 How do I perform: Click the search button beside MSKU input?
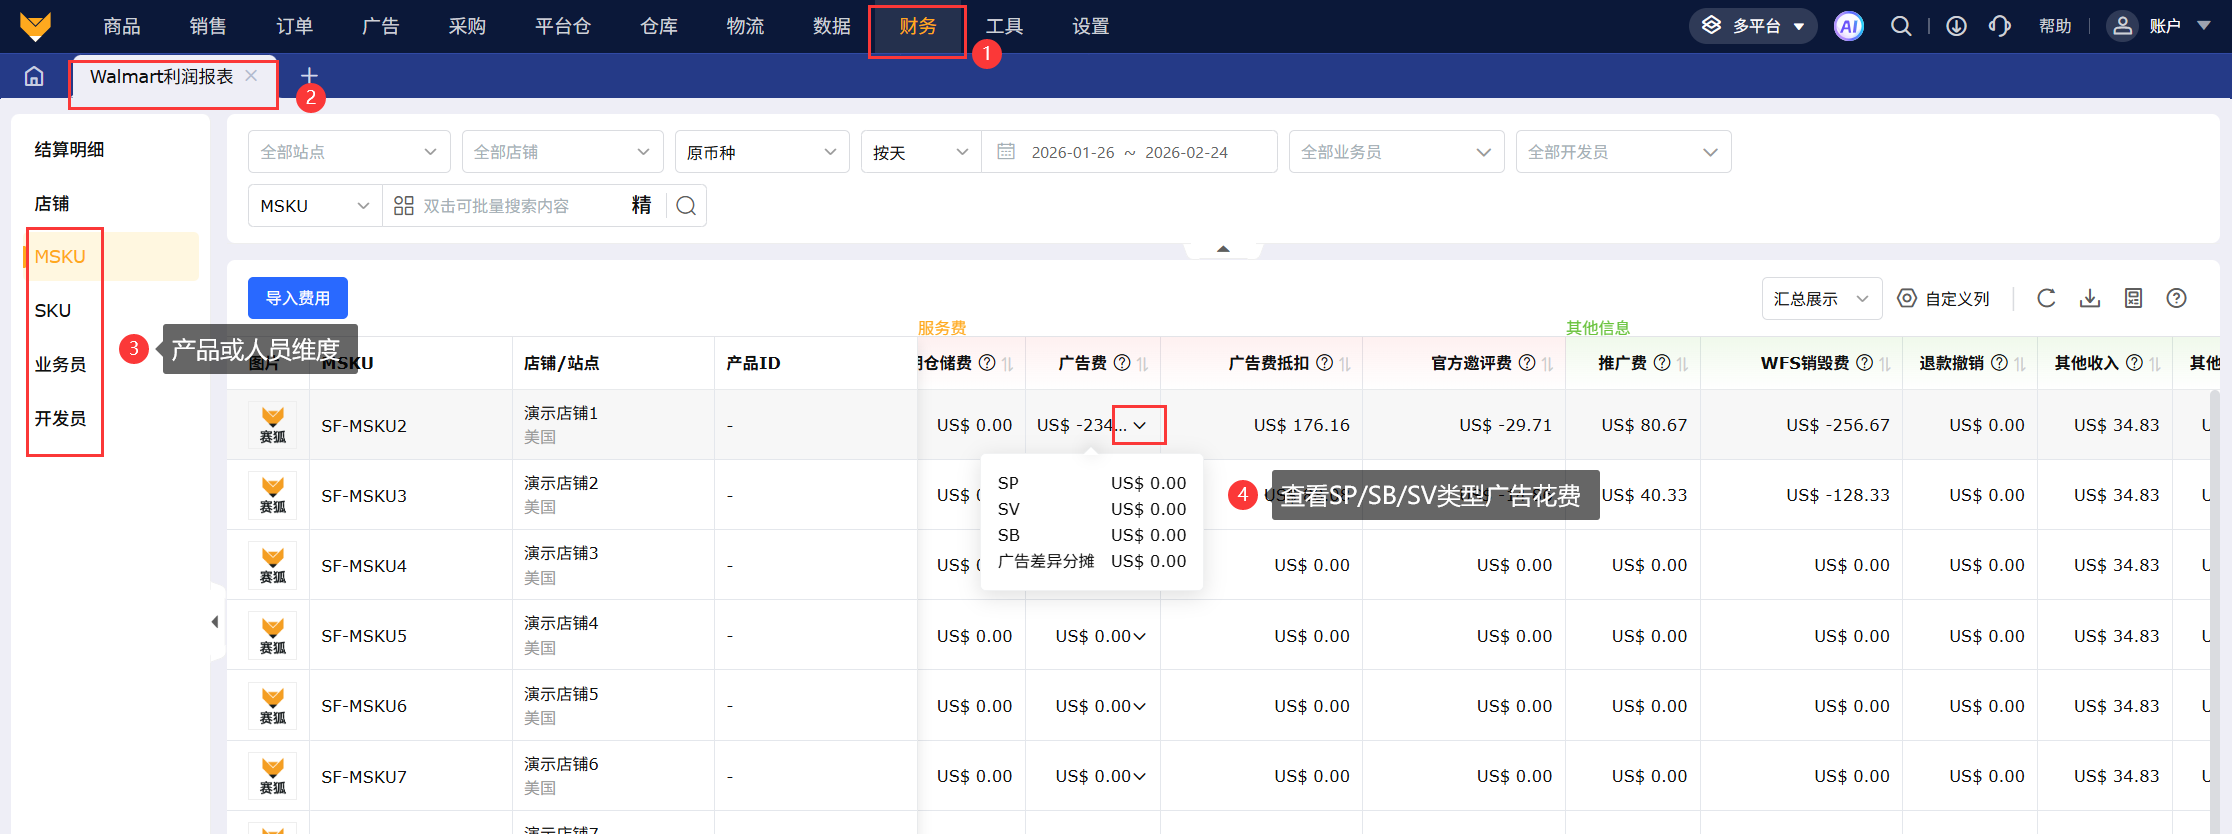[686, 206]
